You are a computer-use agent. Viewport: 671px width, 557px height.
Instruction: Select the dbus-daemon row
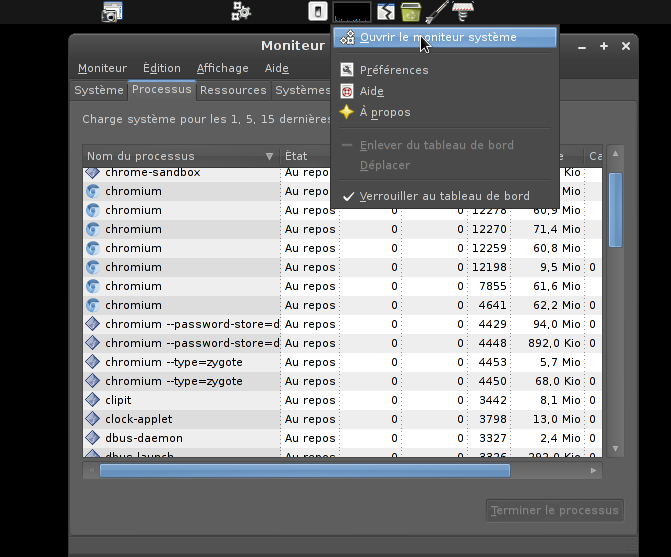pos(342,438)
